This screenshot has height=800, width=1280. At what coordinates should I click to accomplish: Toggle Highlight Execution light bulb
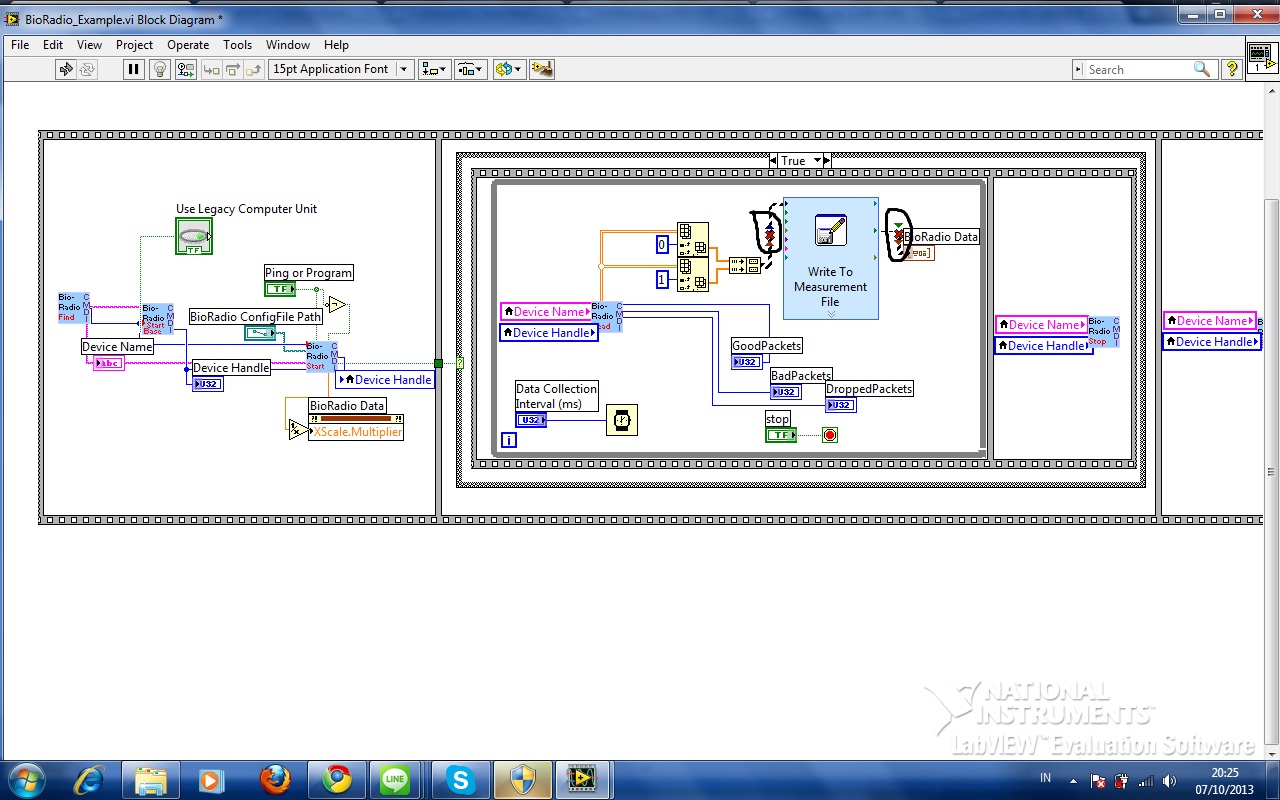159,69
